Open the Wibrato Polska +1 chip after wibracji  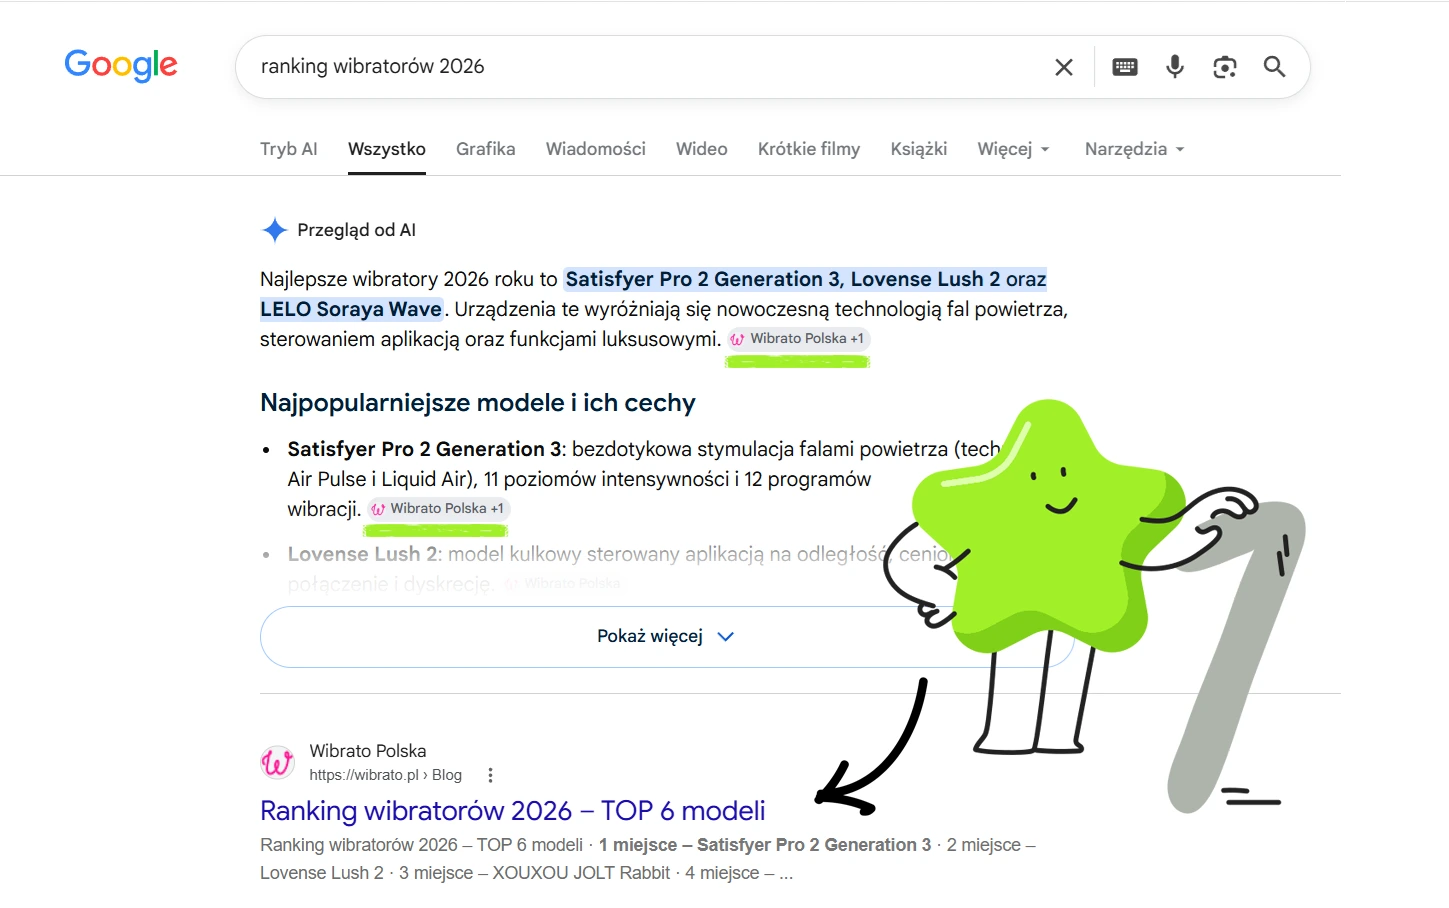pyautogui.click(x=438, y=509)
